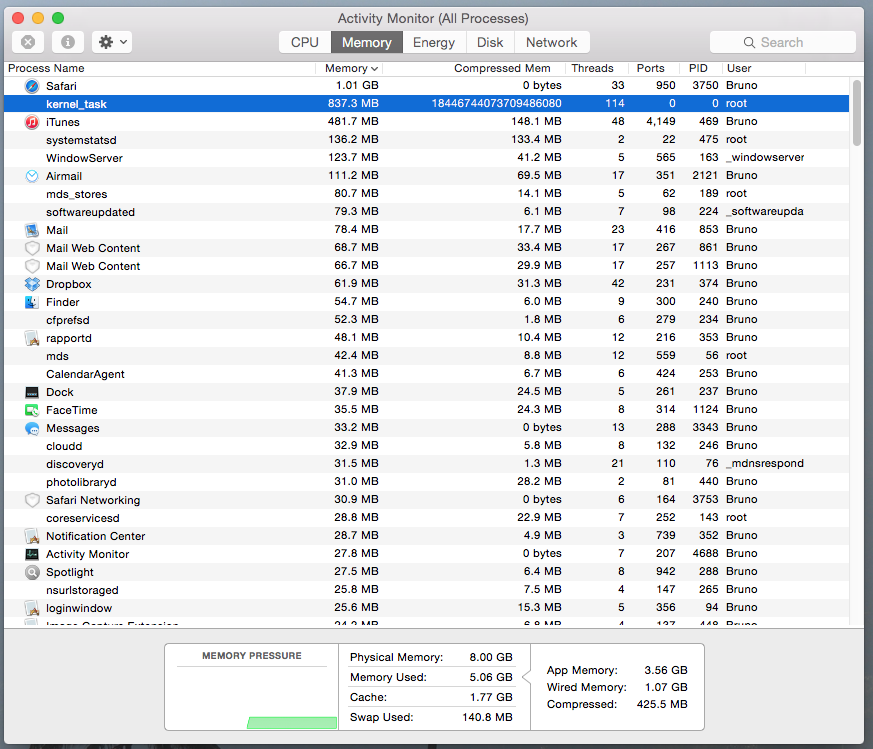The height and width of the screenshot is (749, 873).
Task: Select the discoveryd process row
Action: (x=426, y=464)
